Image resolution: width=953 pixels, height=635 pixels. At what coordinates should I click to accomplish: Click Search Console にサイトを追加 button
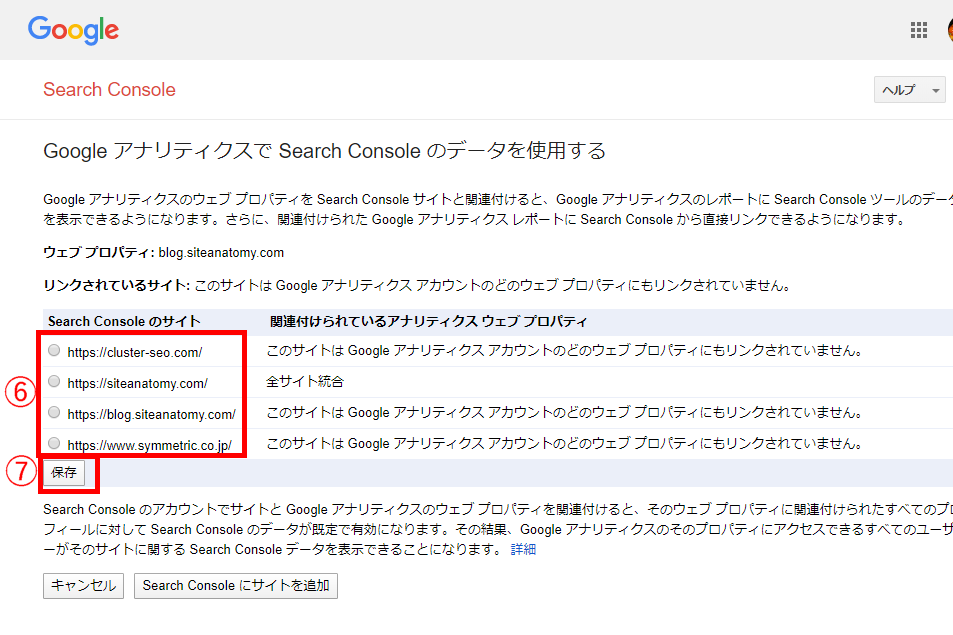[x=236, y=586]
